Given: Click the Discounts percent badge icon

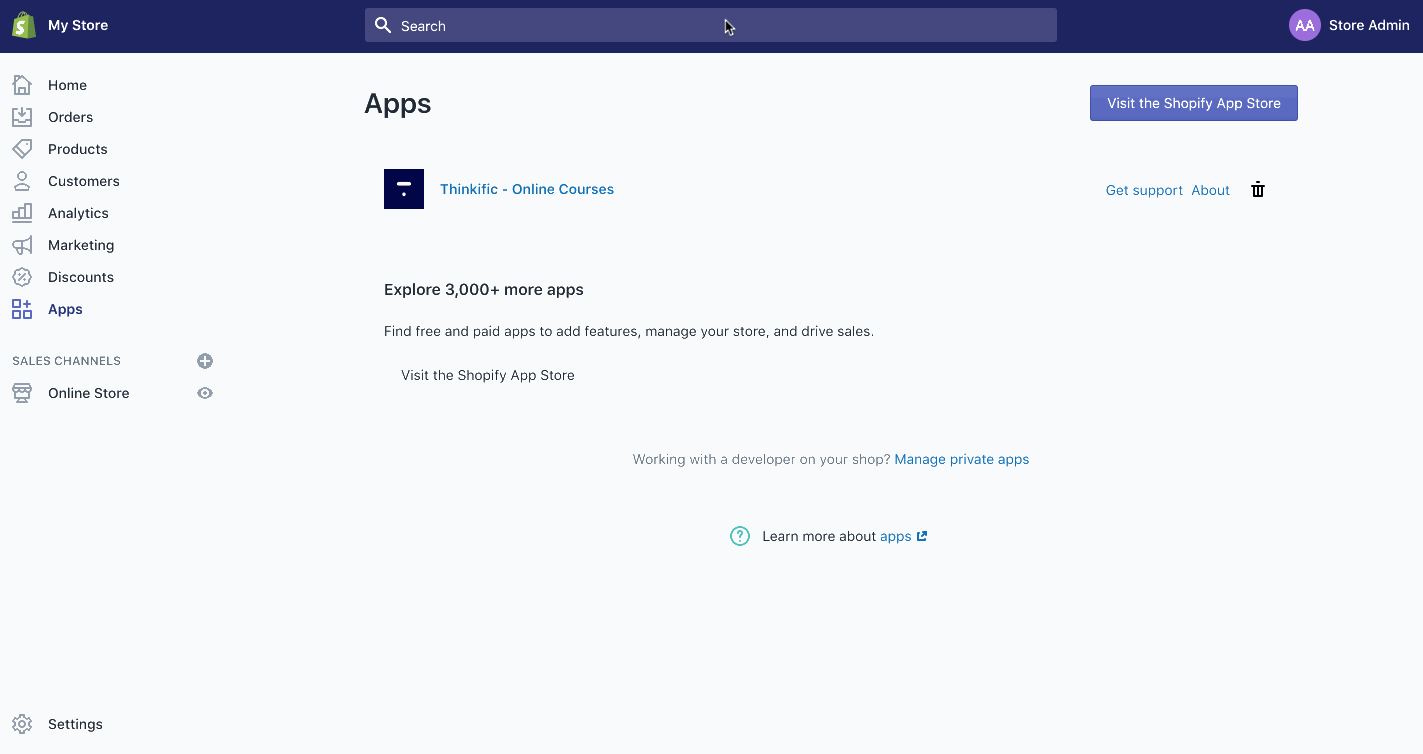Looking at the screenshot, I should click(22, 277).
